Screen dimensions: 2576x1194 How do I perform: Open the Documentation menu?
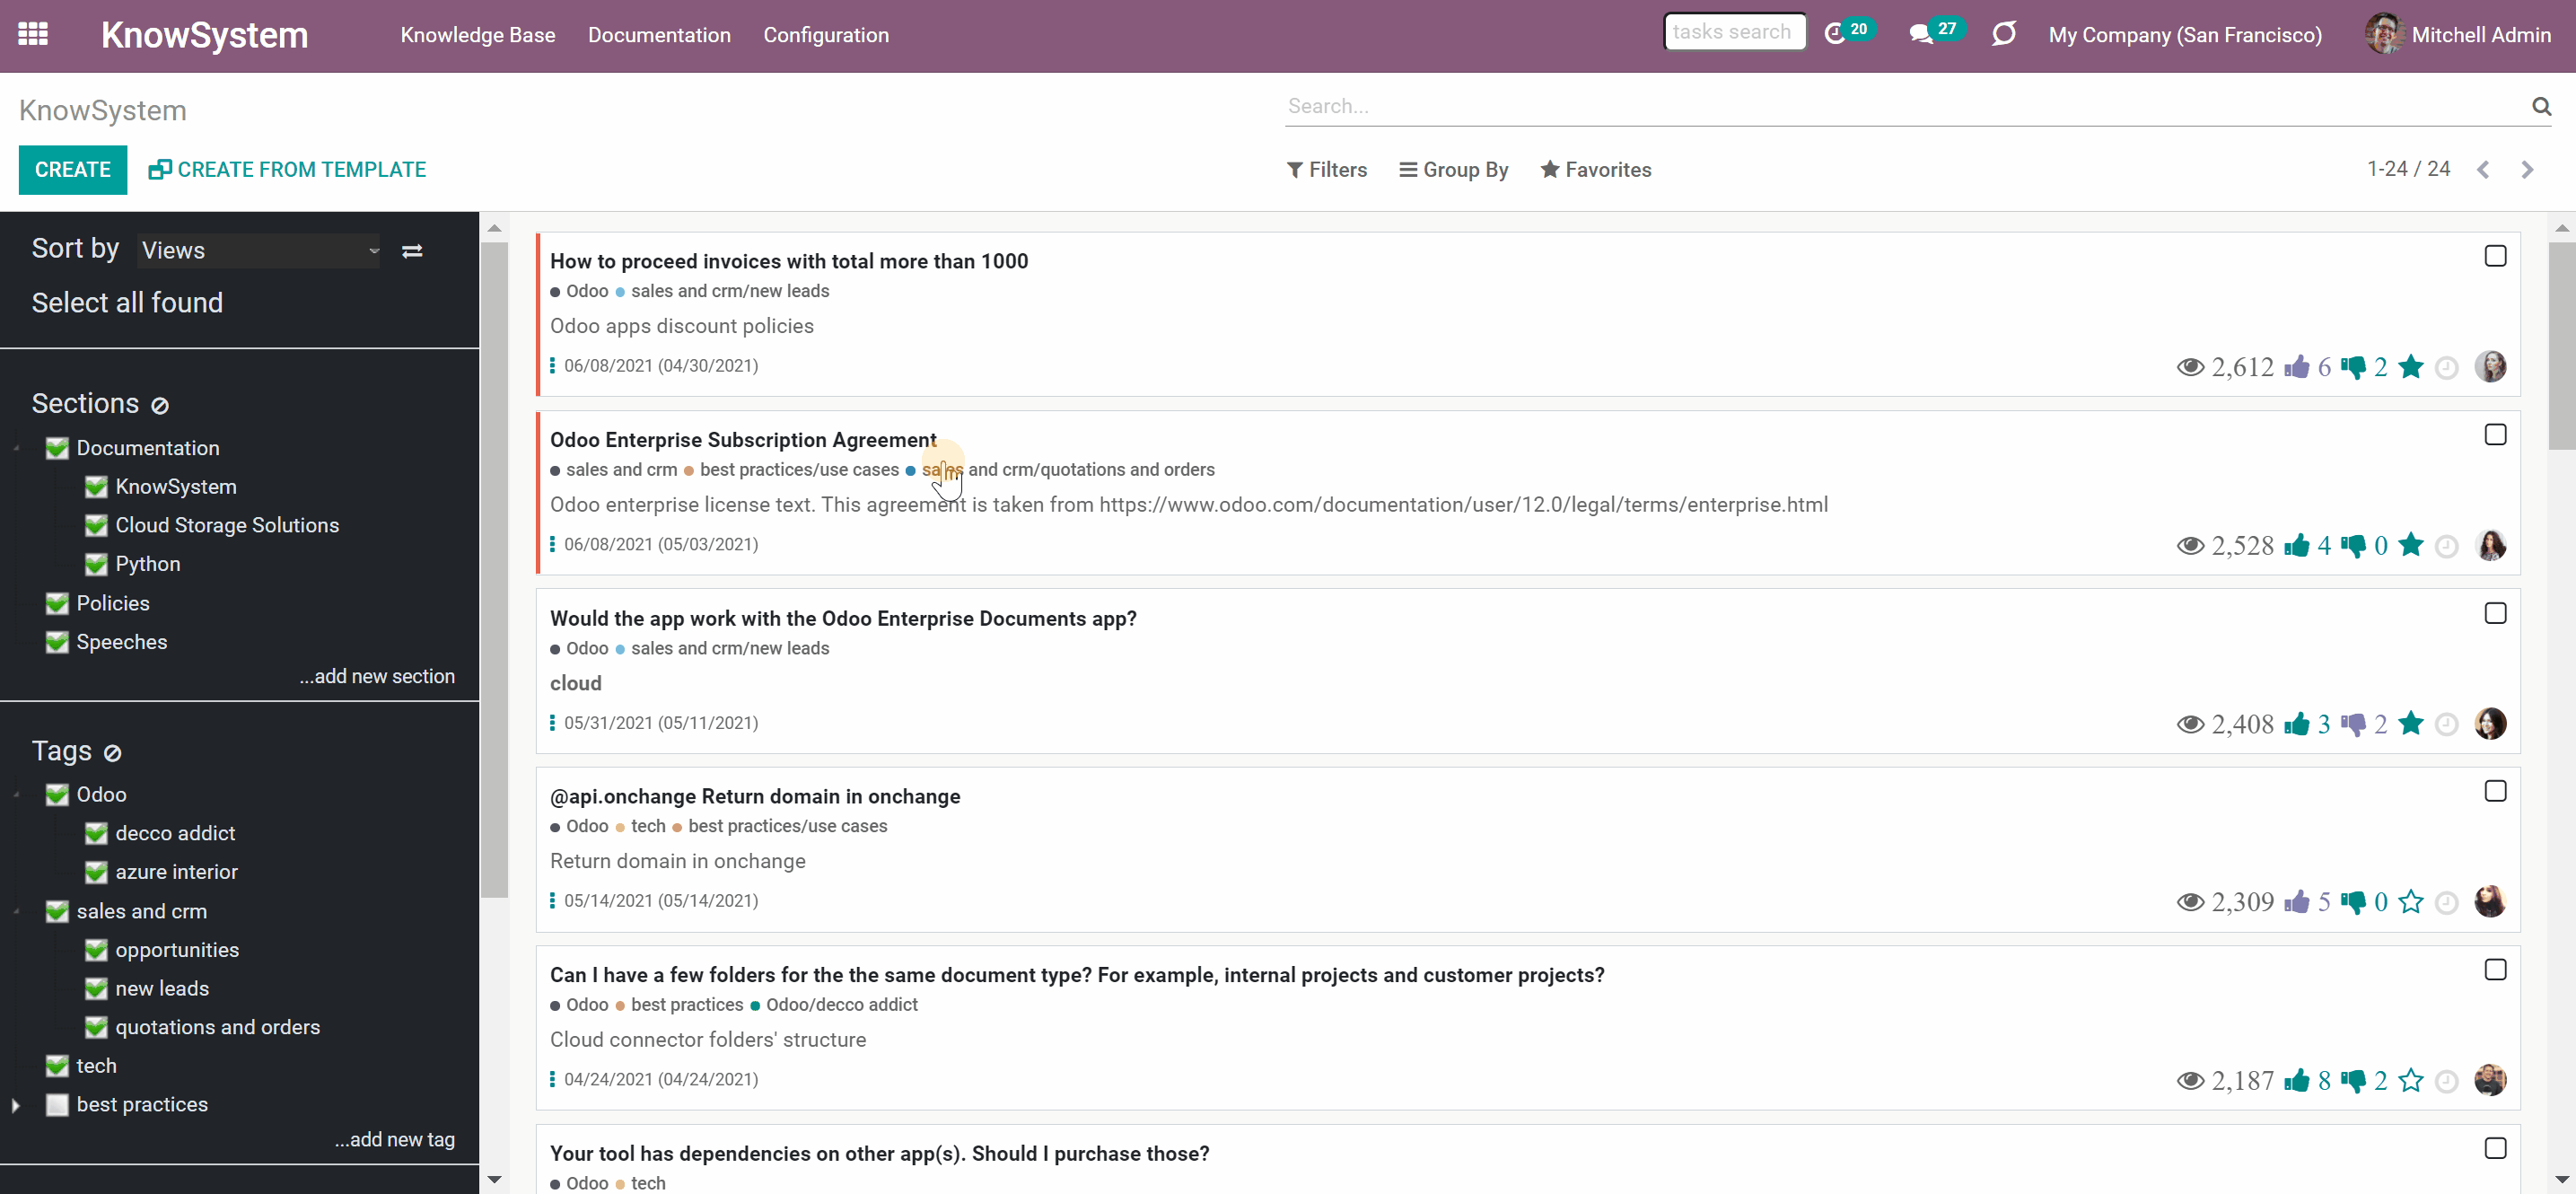659,35
